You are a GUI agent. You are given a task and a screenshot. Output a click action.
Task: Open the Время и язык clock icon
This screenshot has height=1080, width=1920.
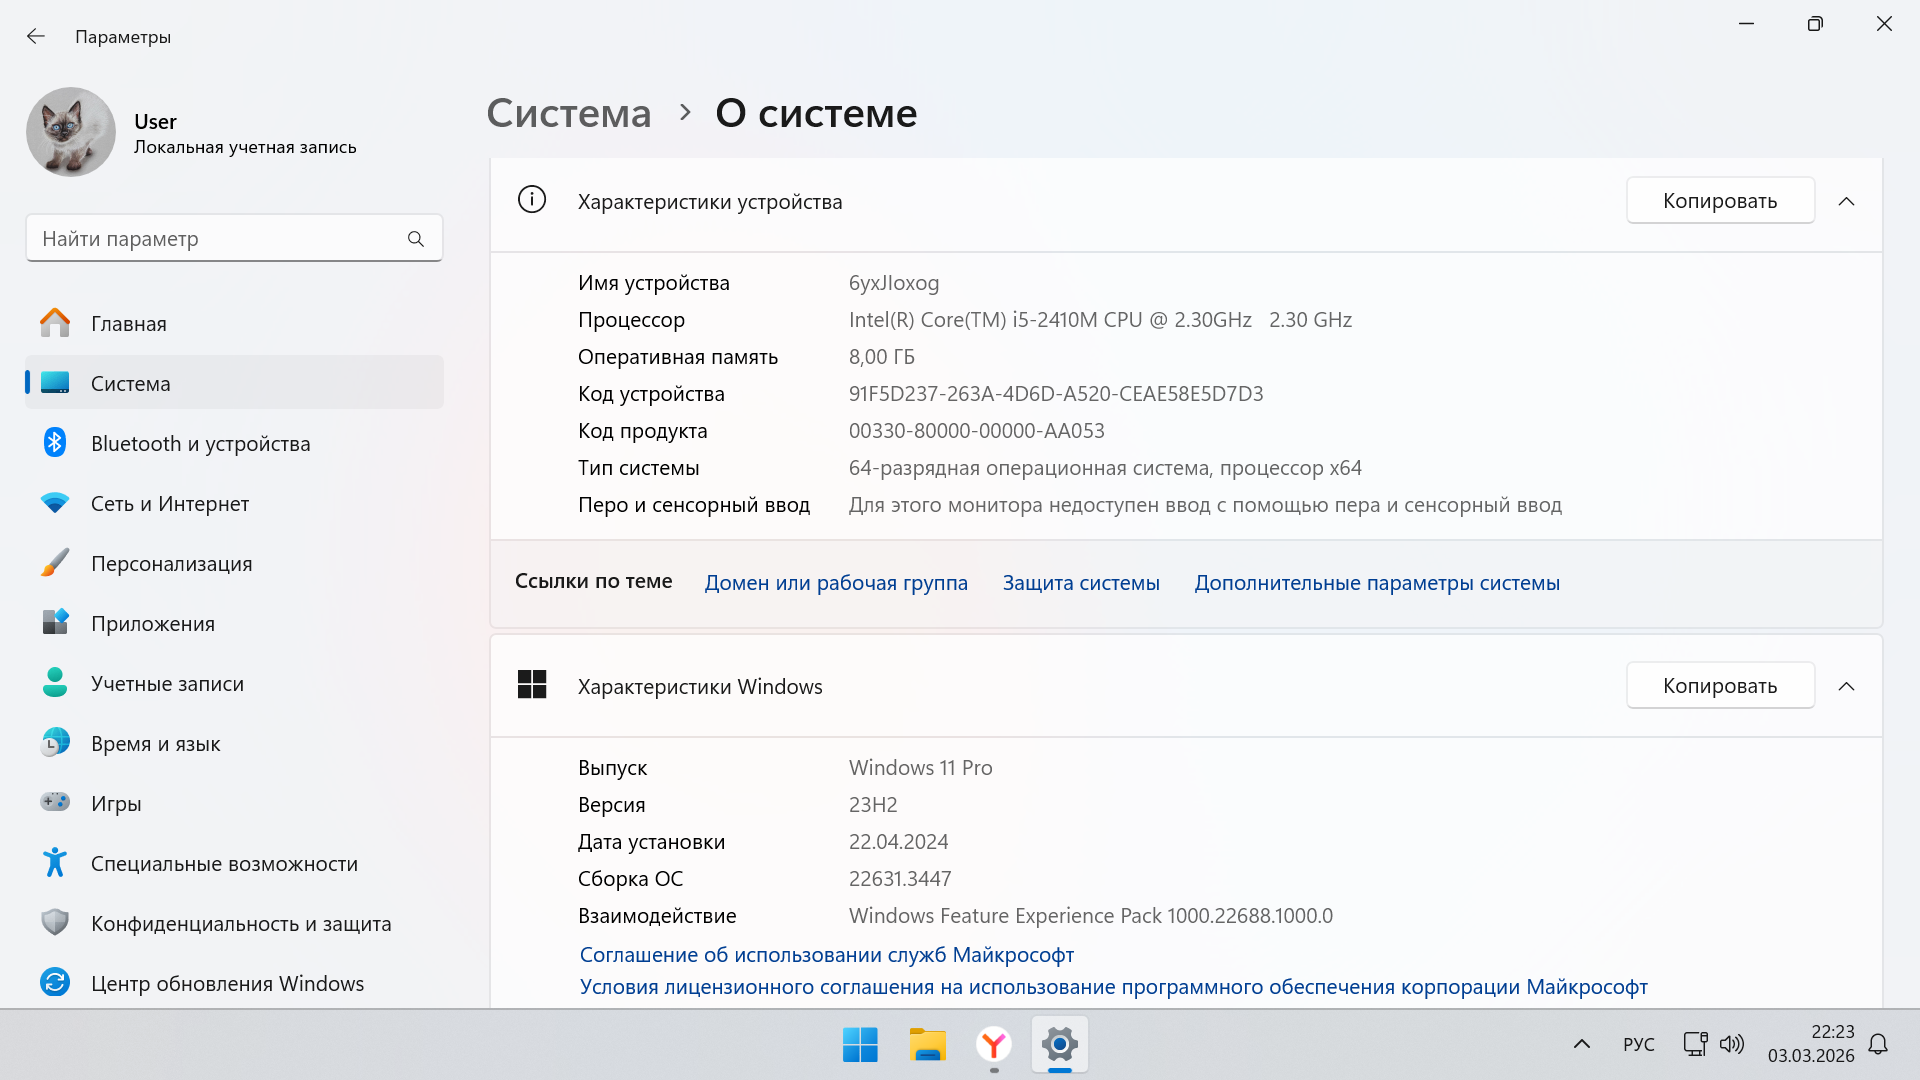[55, 742]
